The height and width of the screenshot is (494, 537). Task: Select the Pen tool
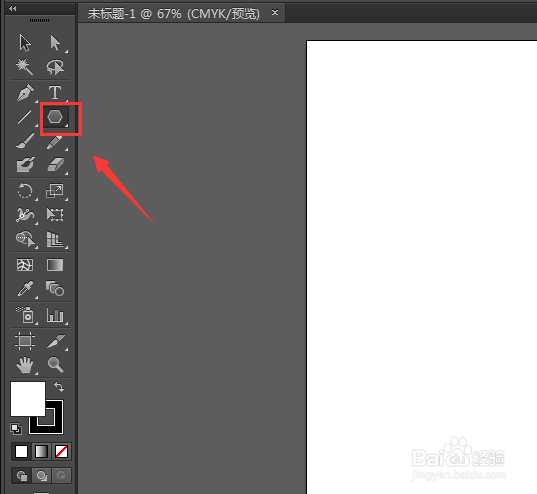[25, 92]
